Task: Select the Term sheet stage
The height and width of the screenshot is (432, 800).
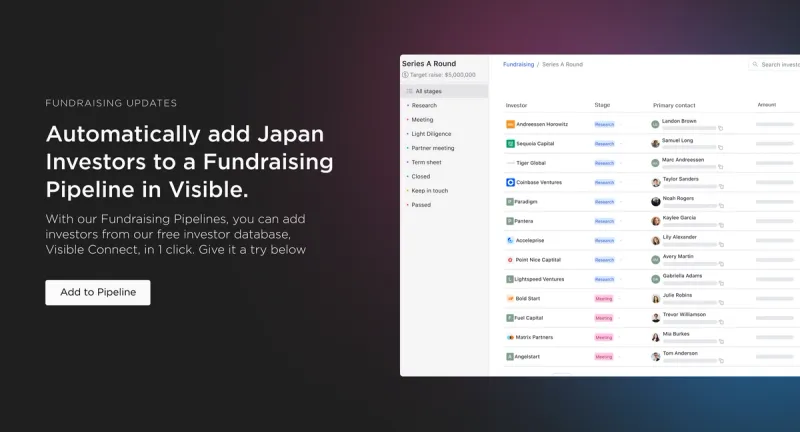Action: (x=427, y=162)
